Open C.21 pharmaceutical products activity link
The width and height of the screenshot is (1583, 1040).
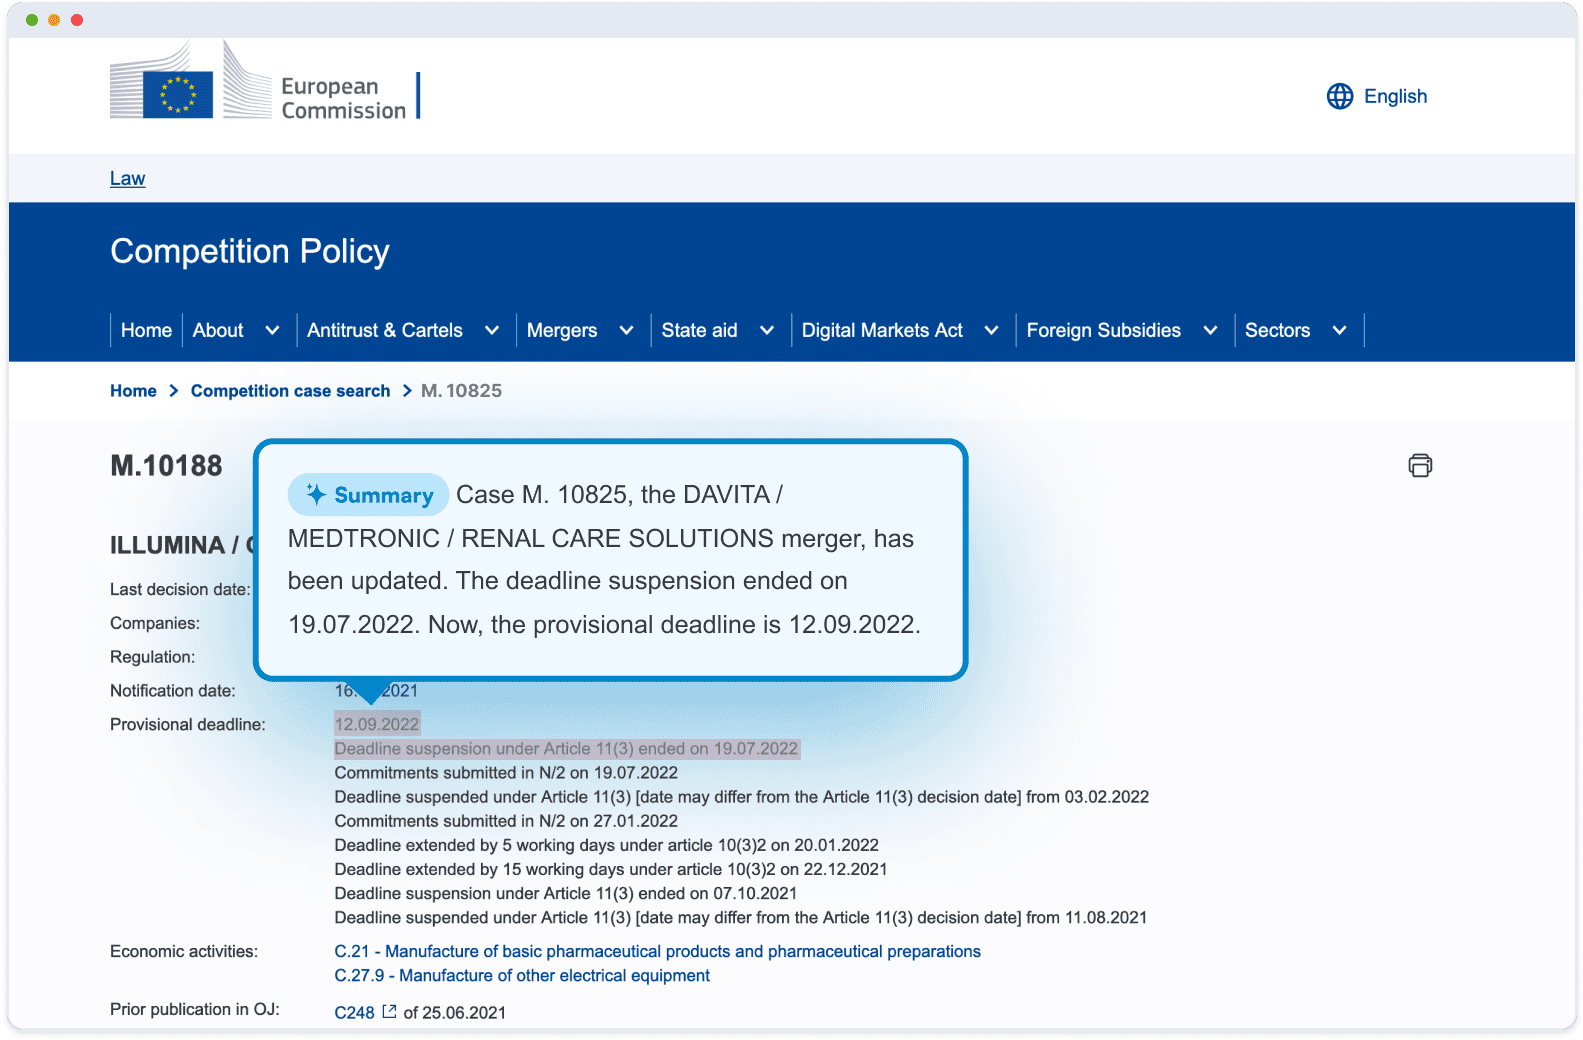pyautogui.click(x=657, y=952)
